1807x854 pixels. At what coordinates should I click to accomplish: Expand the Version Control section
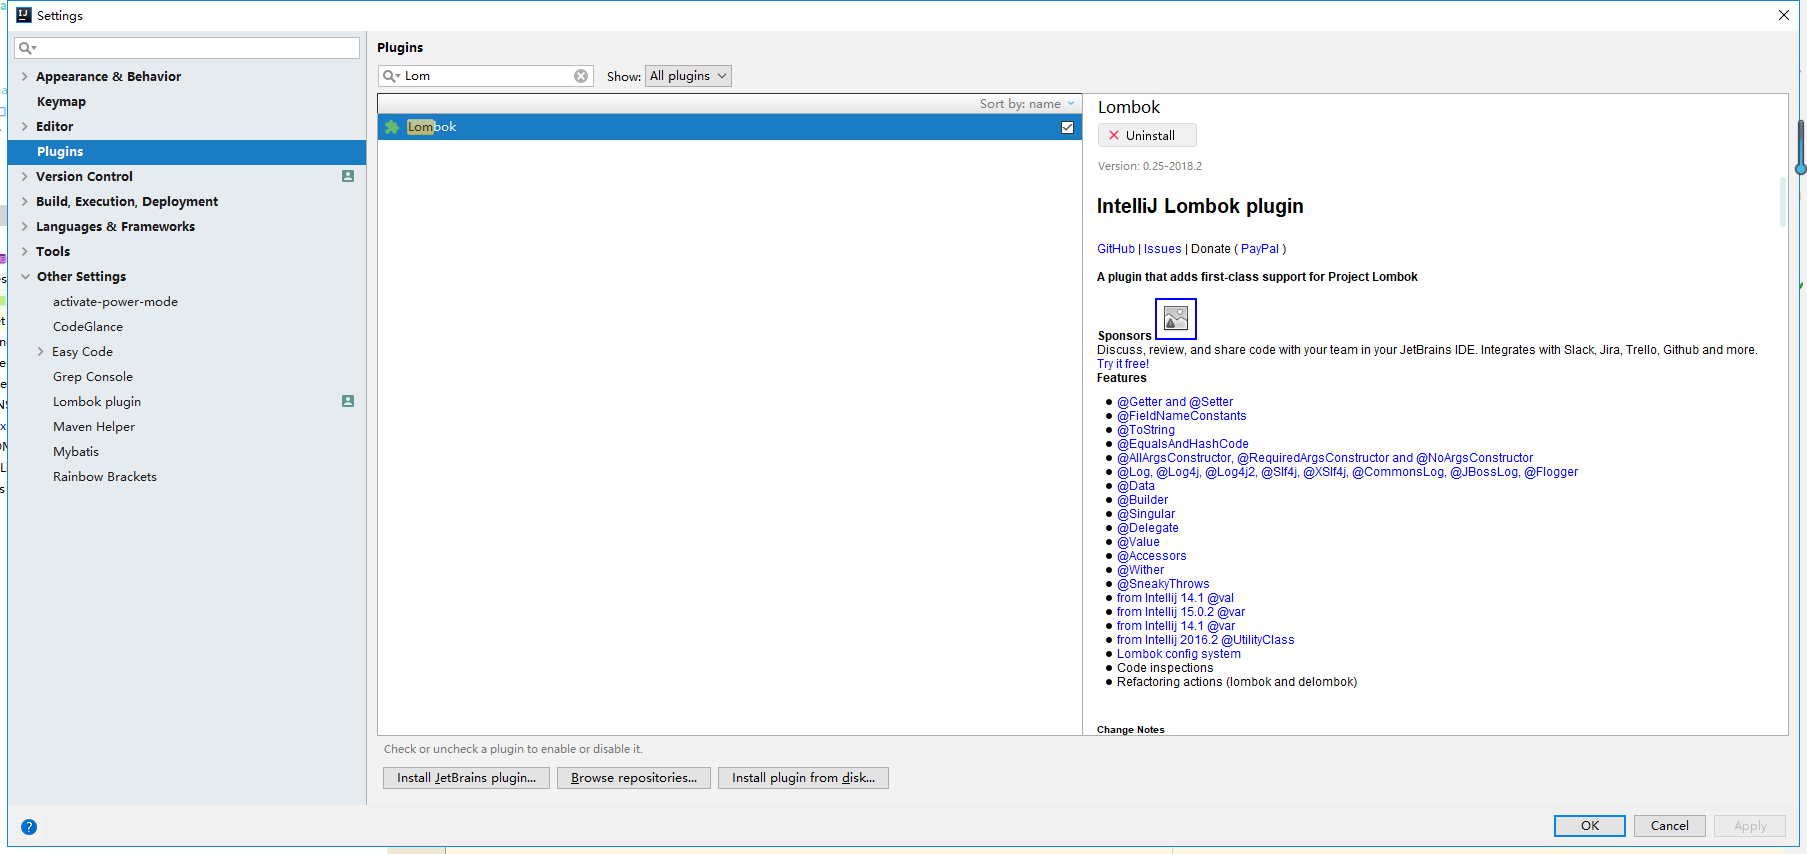click(x=25, y=176)
